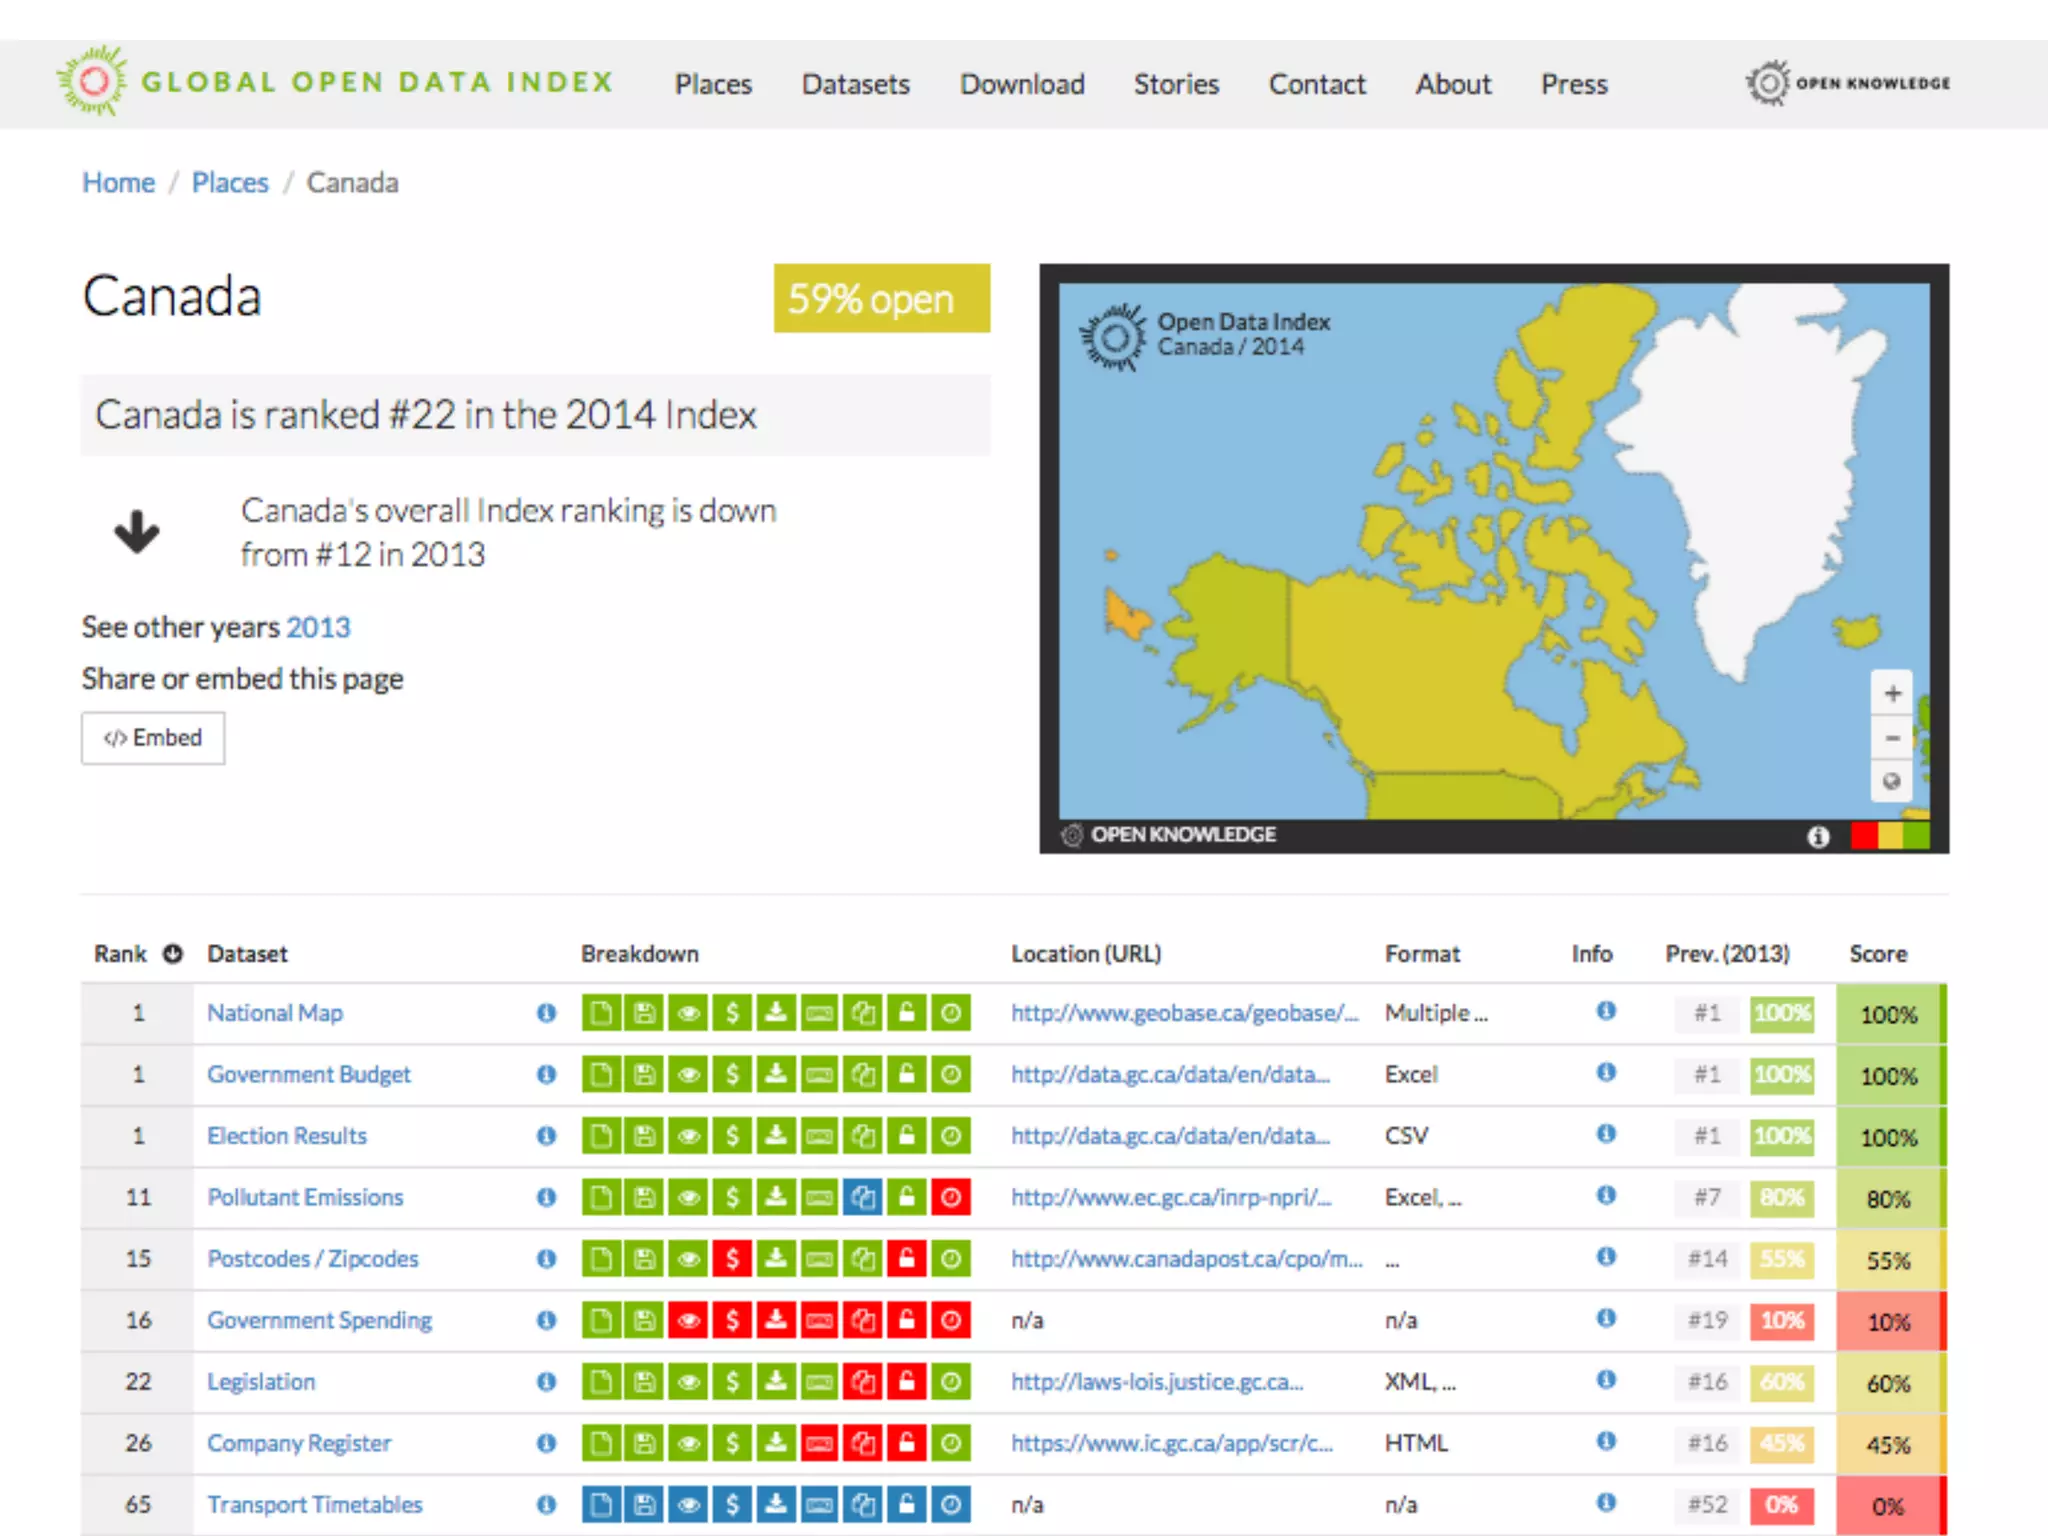Click the Open Knowledge logo in the header
The image size is (2048, 1536).
click(x=1848, y=83)
